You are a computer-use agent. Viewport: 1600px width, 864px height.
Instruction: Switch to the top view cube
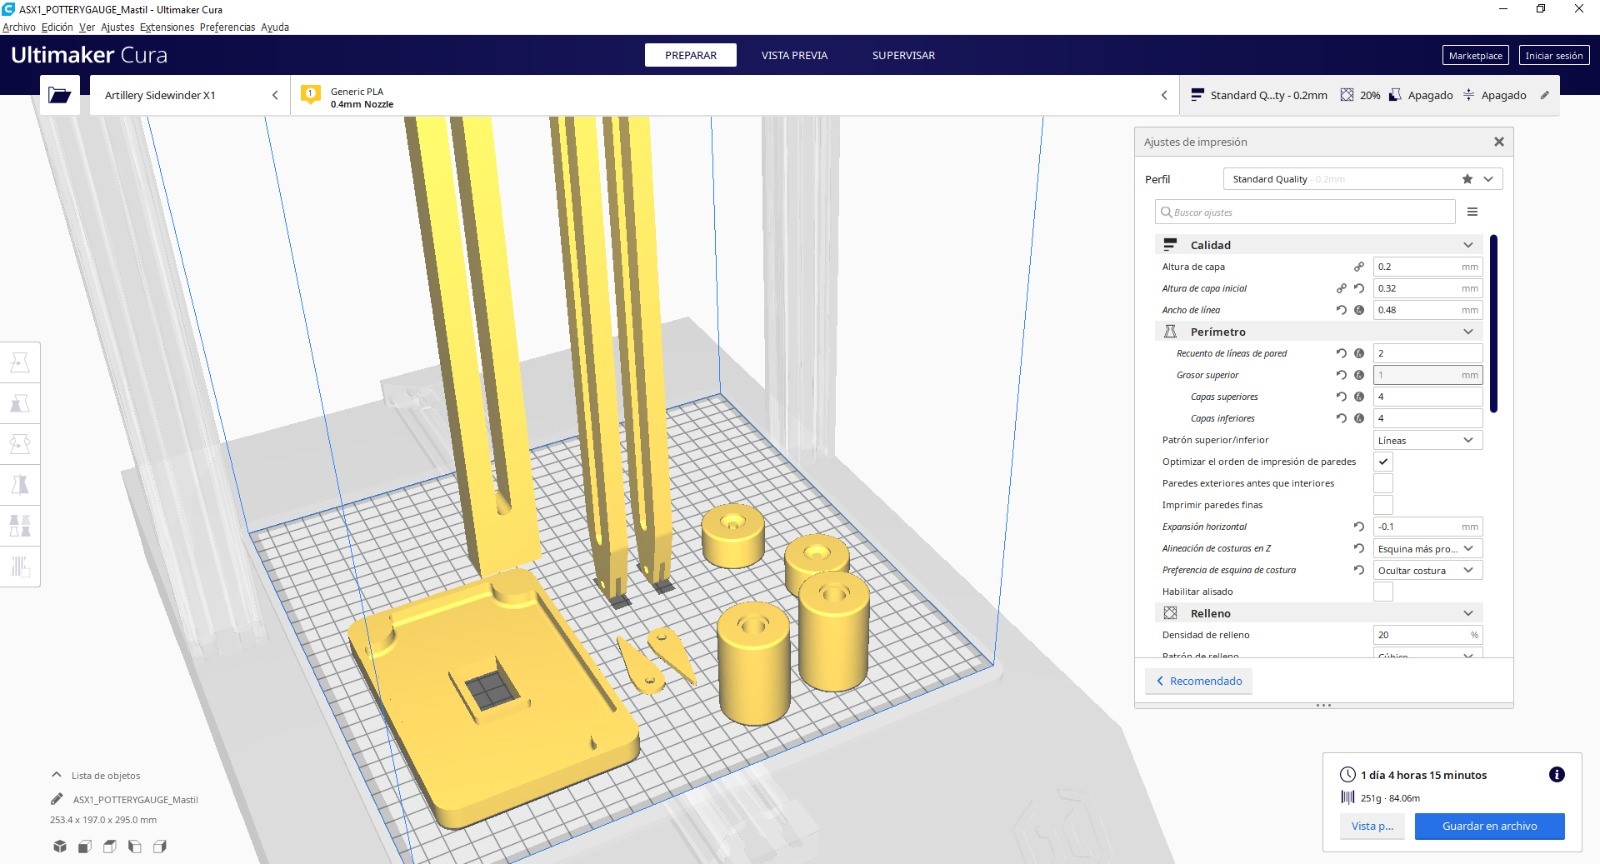pos(110,846)
